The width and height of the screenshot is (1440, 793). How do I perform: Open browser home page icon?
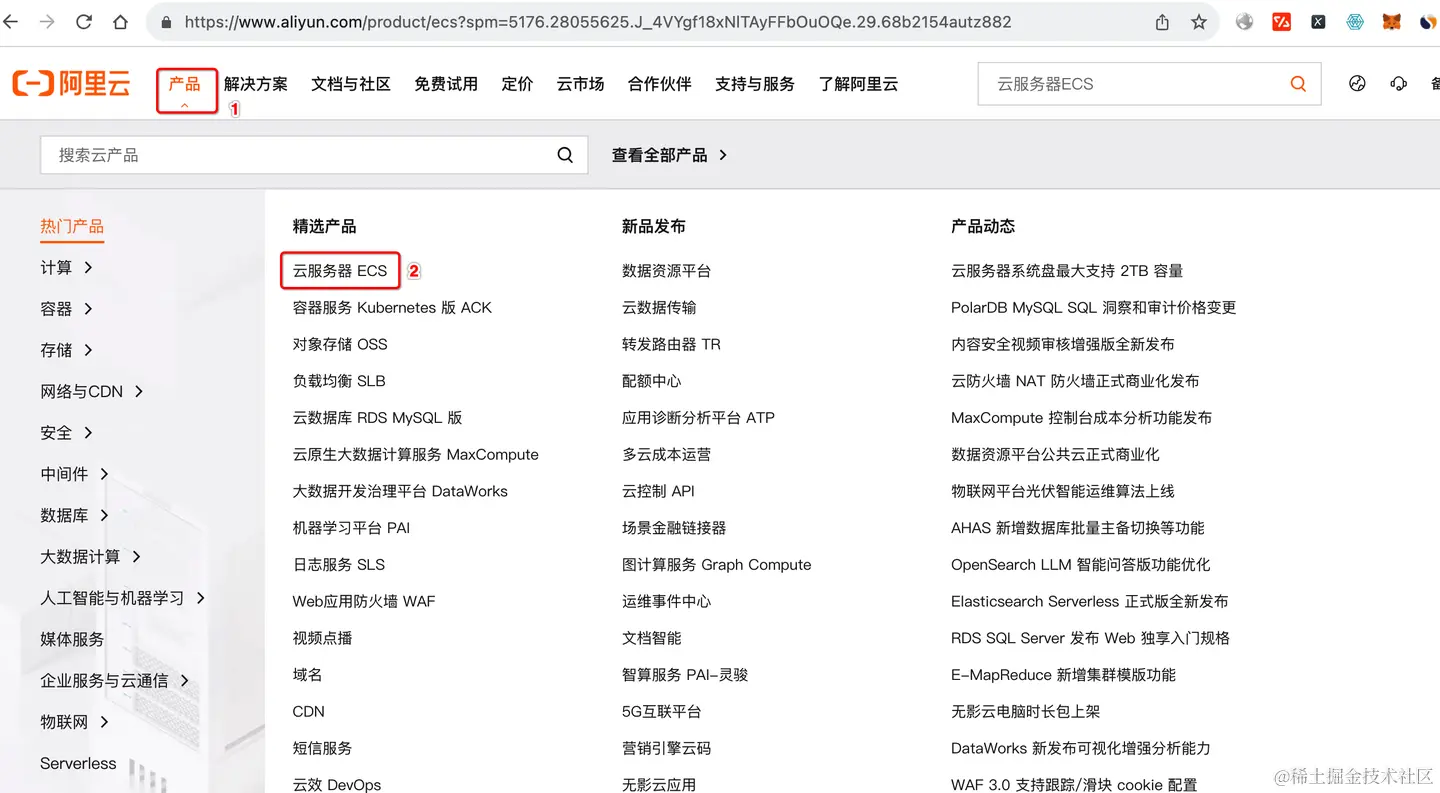point(120,22)
